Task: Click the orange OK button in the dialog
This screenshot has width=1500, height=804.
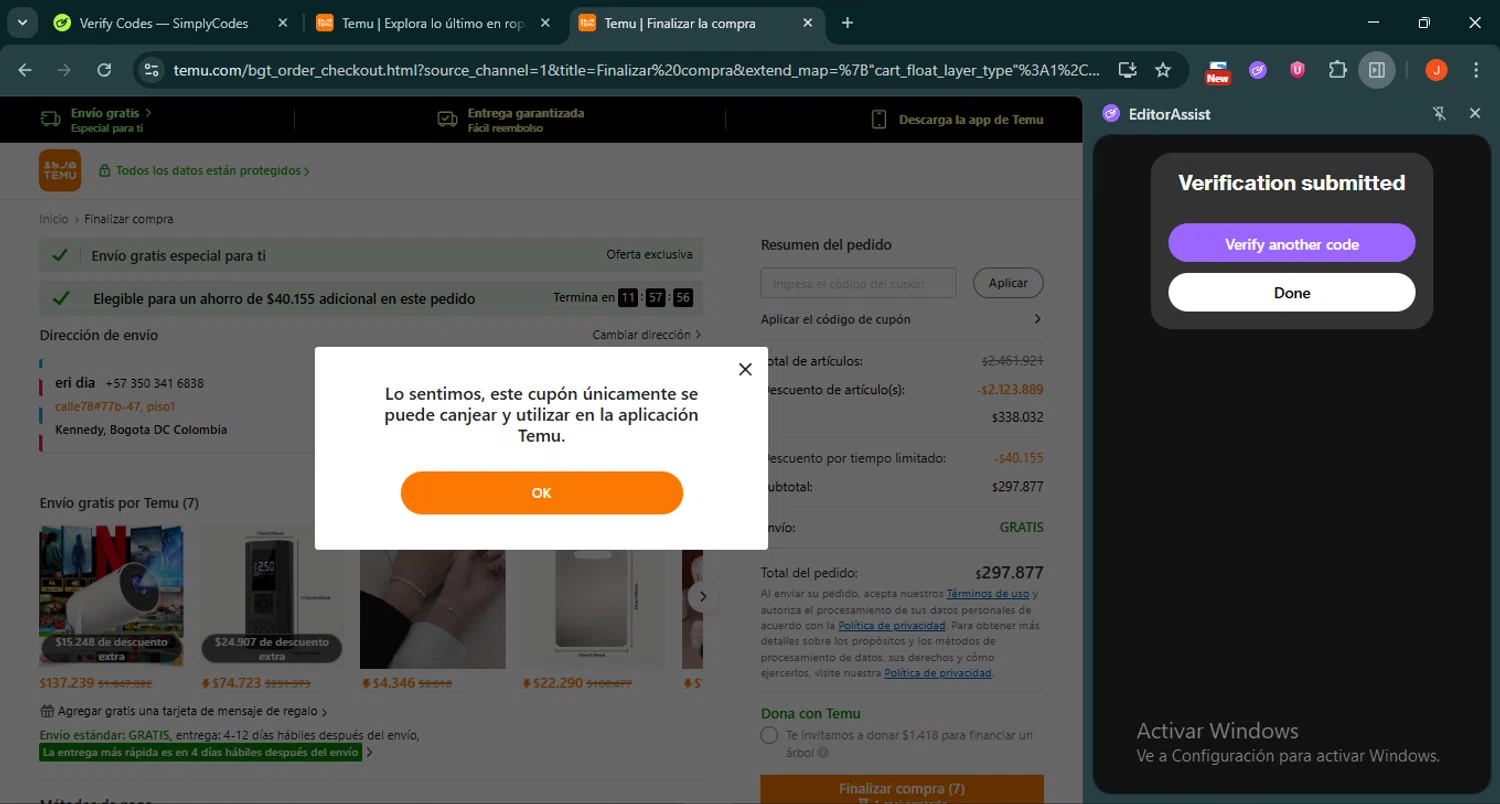Action: (x=541, y=493)
